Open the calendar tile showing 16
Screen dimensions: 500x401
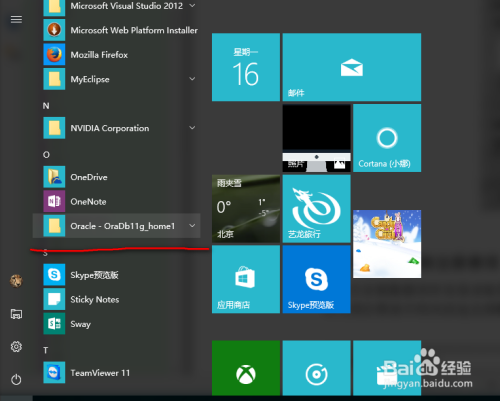pyautogui.click(x=246, y=67)
